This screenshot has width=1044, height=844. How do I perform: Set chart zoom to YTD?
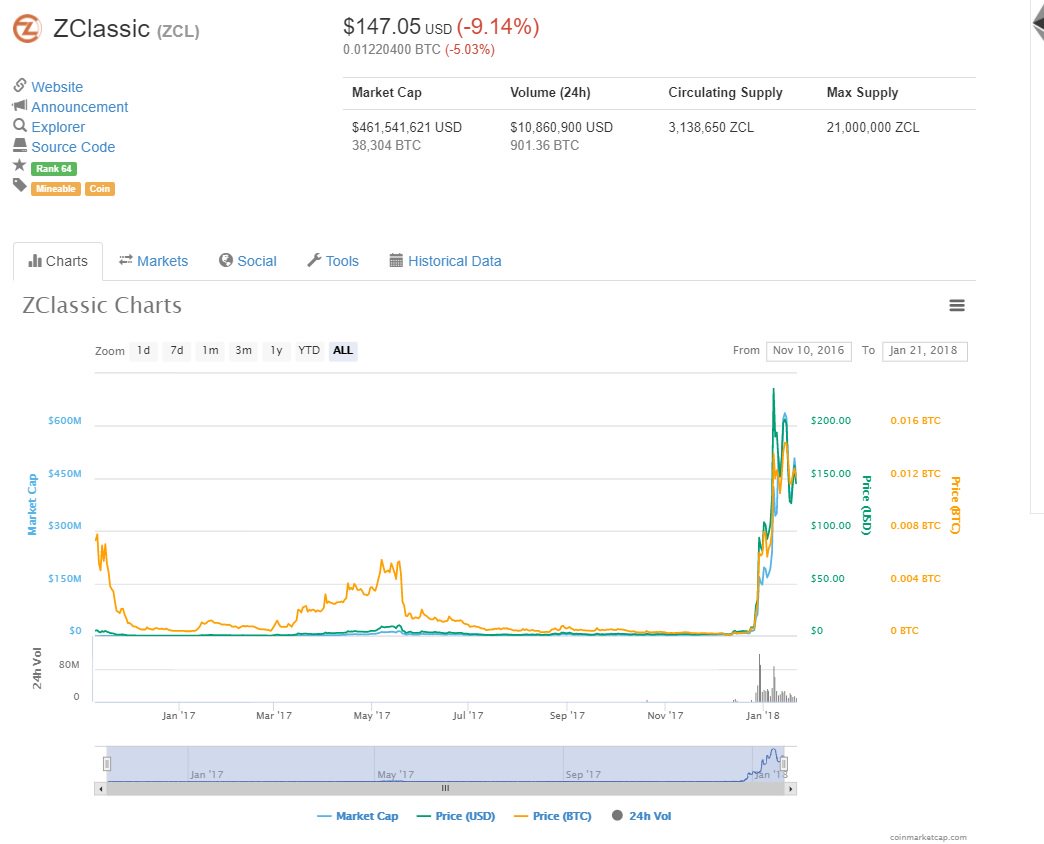[x=309, y=351]
